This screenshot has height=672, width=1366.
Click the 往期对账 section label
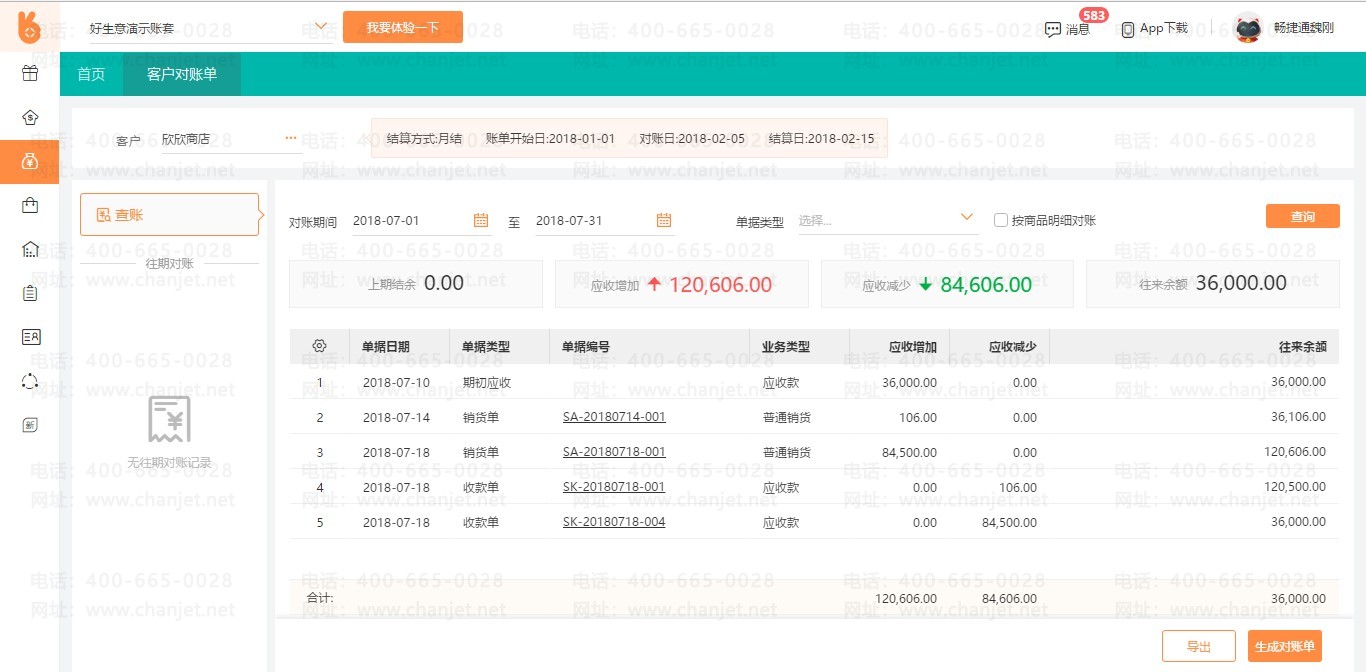[x=169, y=263]
